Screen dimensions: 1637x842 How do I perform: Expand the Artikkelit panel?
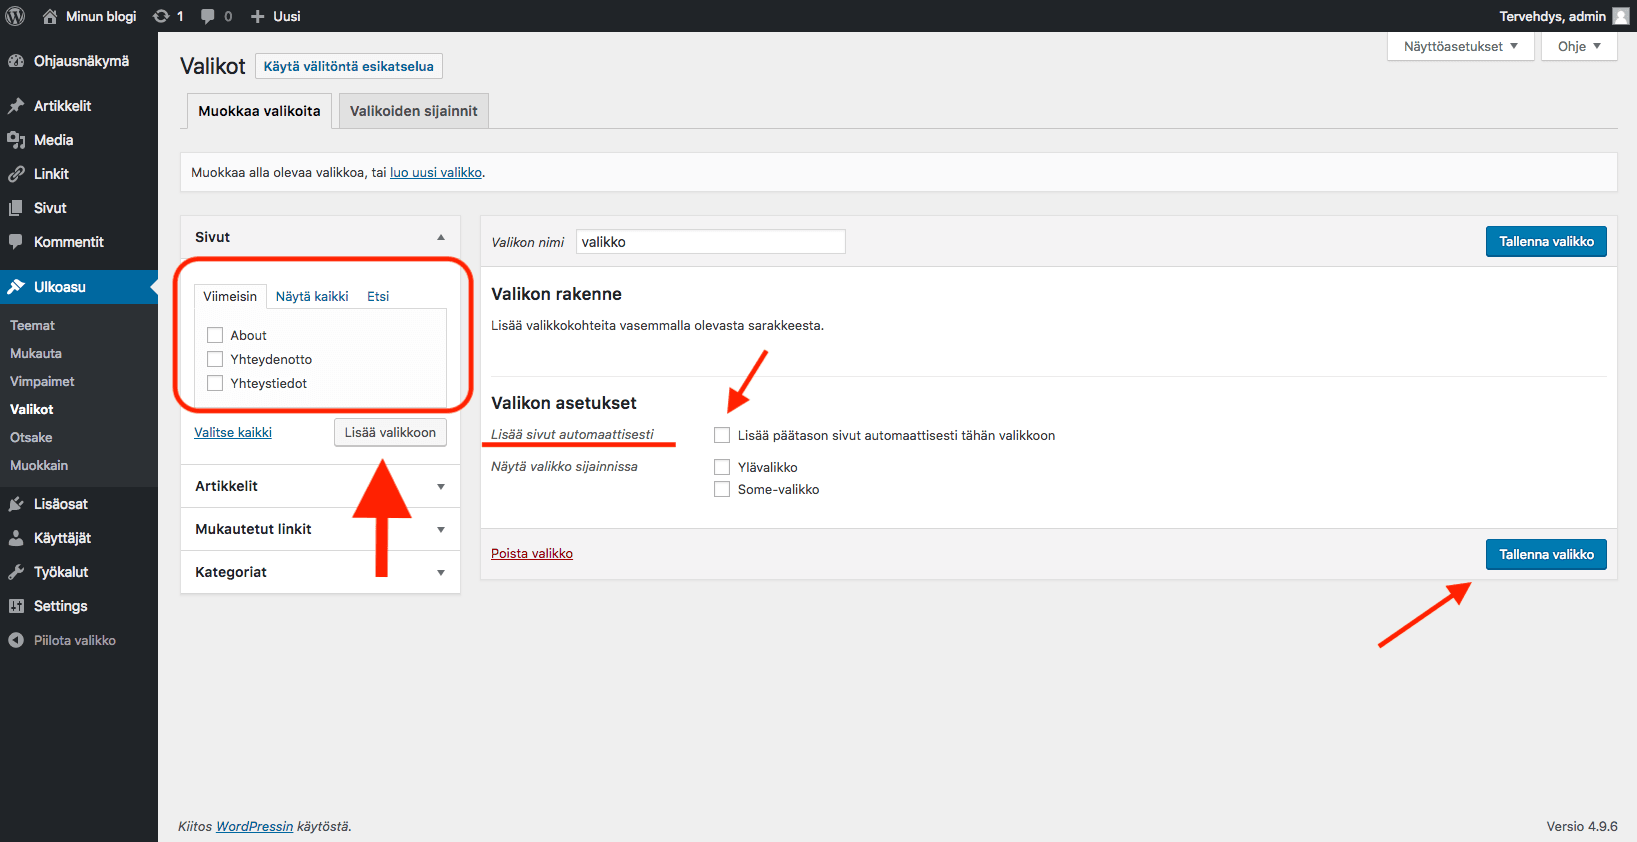(x=320, y=486)
